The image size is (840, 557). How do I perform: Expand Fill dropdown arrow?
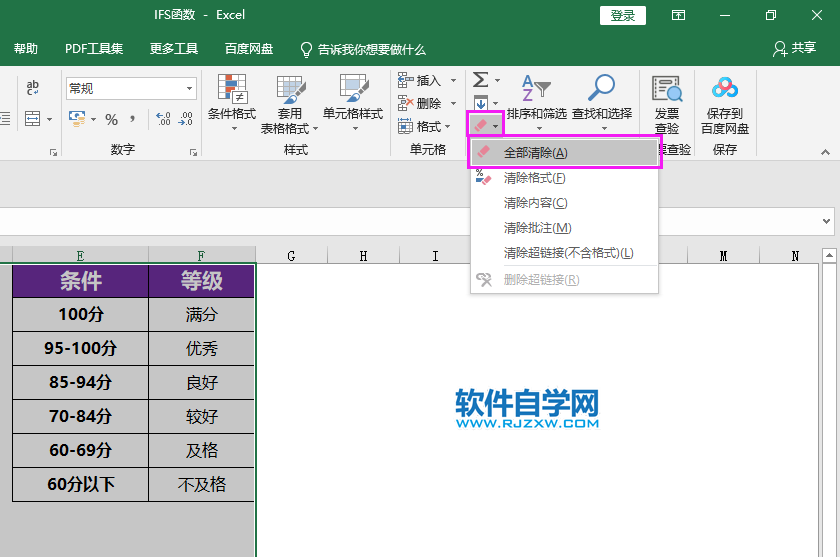click(496, 103)
